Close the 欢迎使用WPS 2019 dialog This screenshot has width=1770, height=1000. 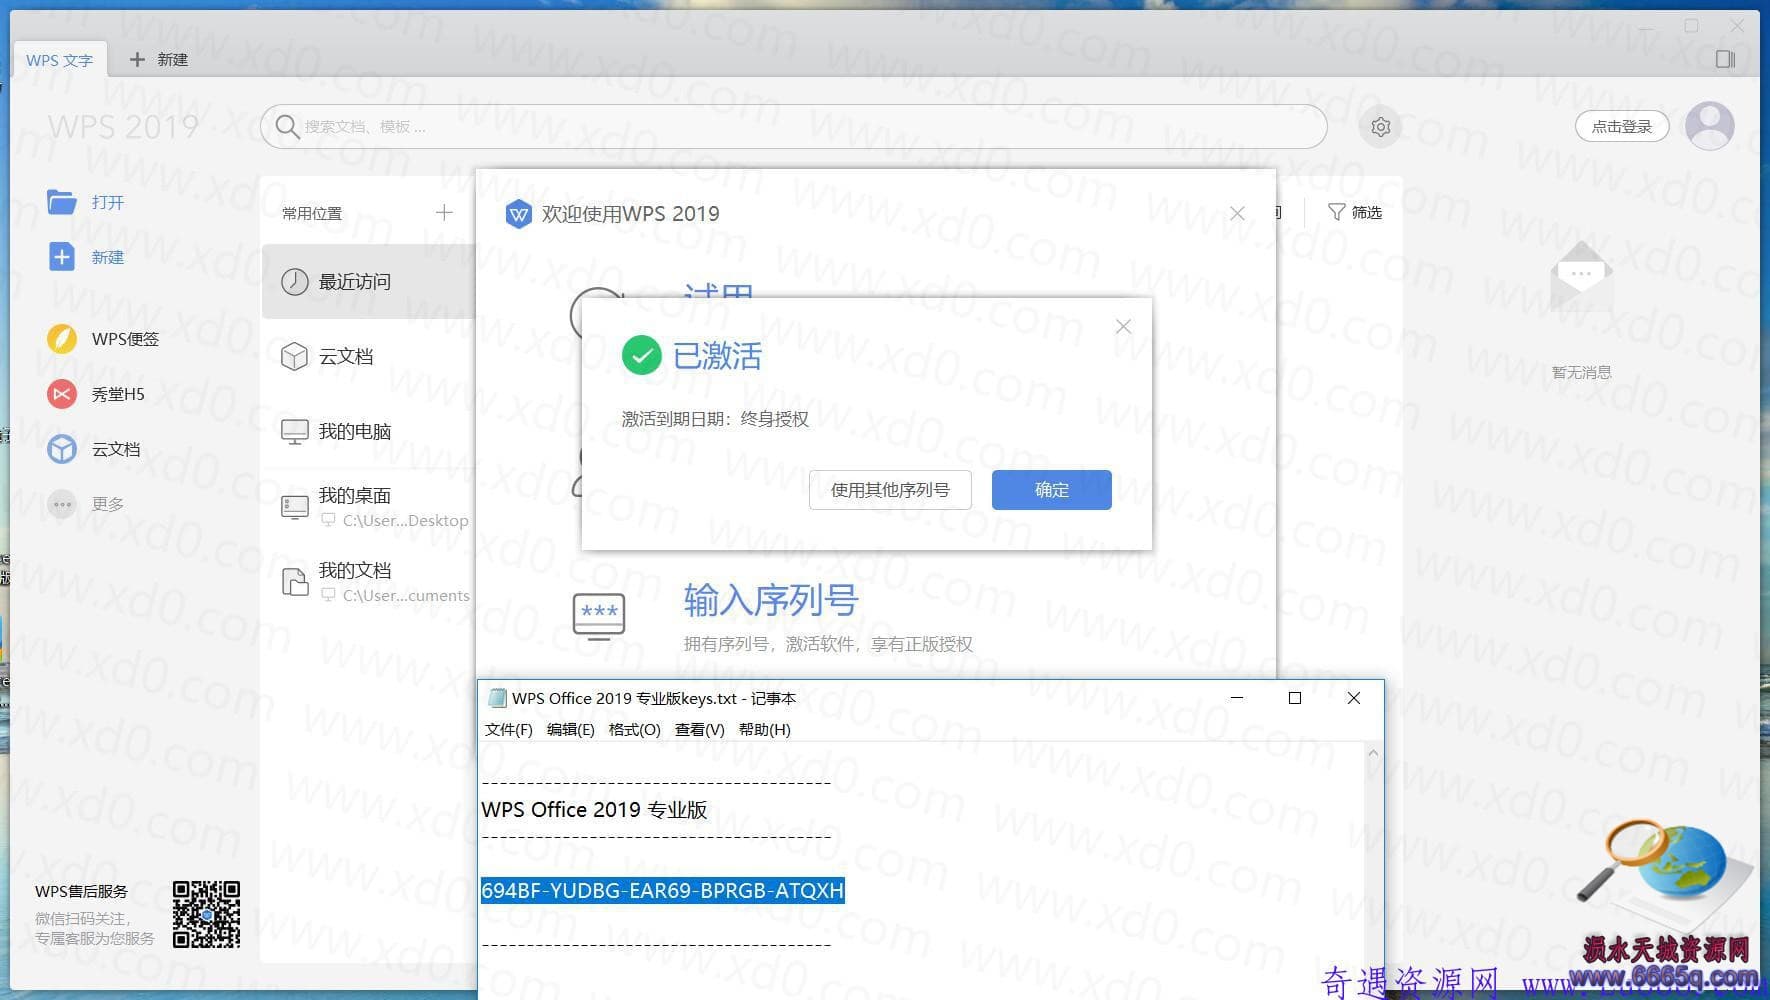(x=1237, y=213)
